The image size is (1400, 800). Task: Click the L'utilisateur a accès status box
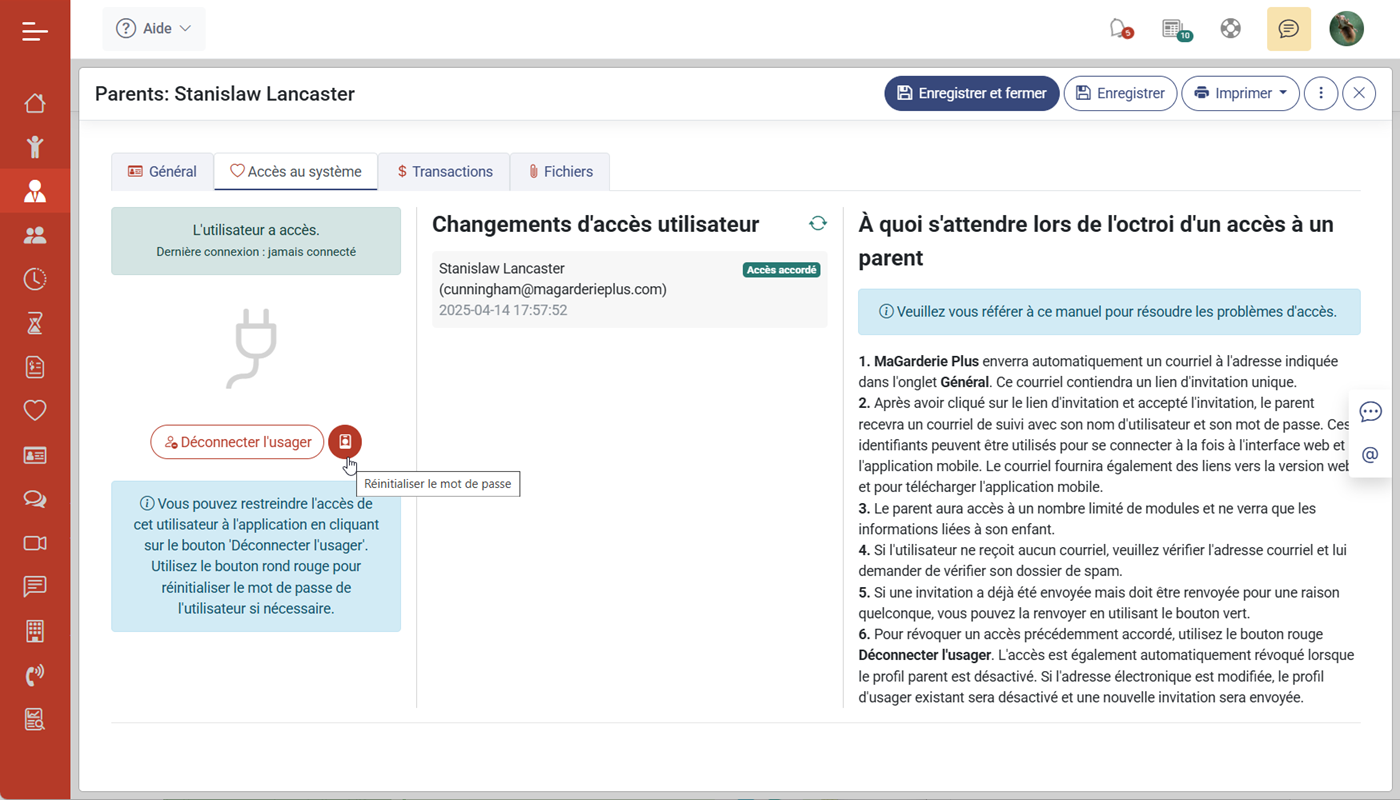pyautogui.click(x=256, y=241)
